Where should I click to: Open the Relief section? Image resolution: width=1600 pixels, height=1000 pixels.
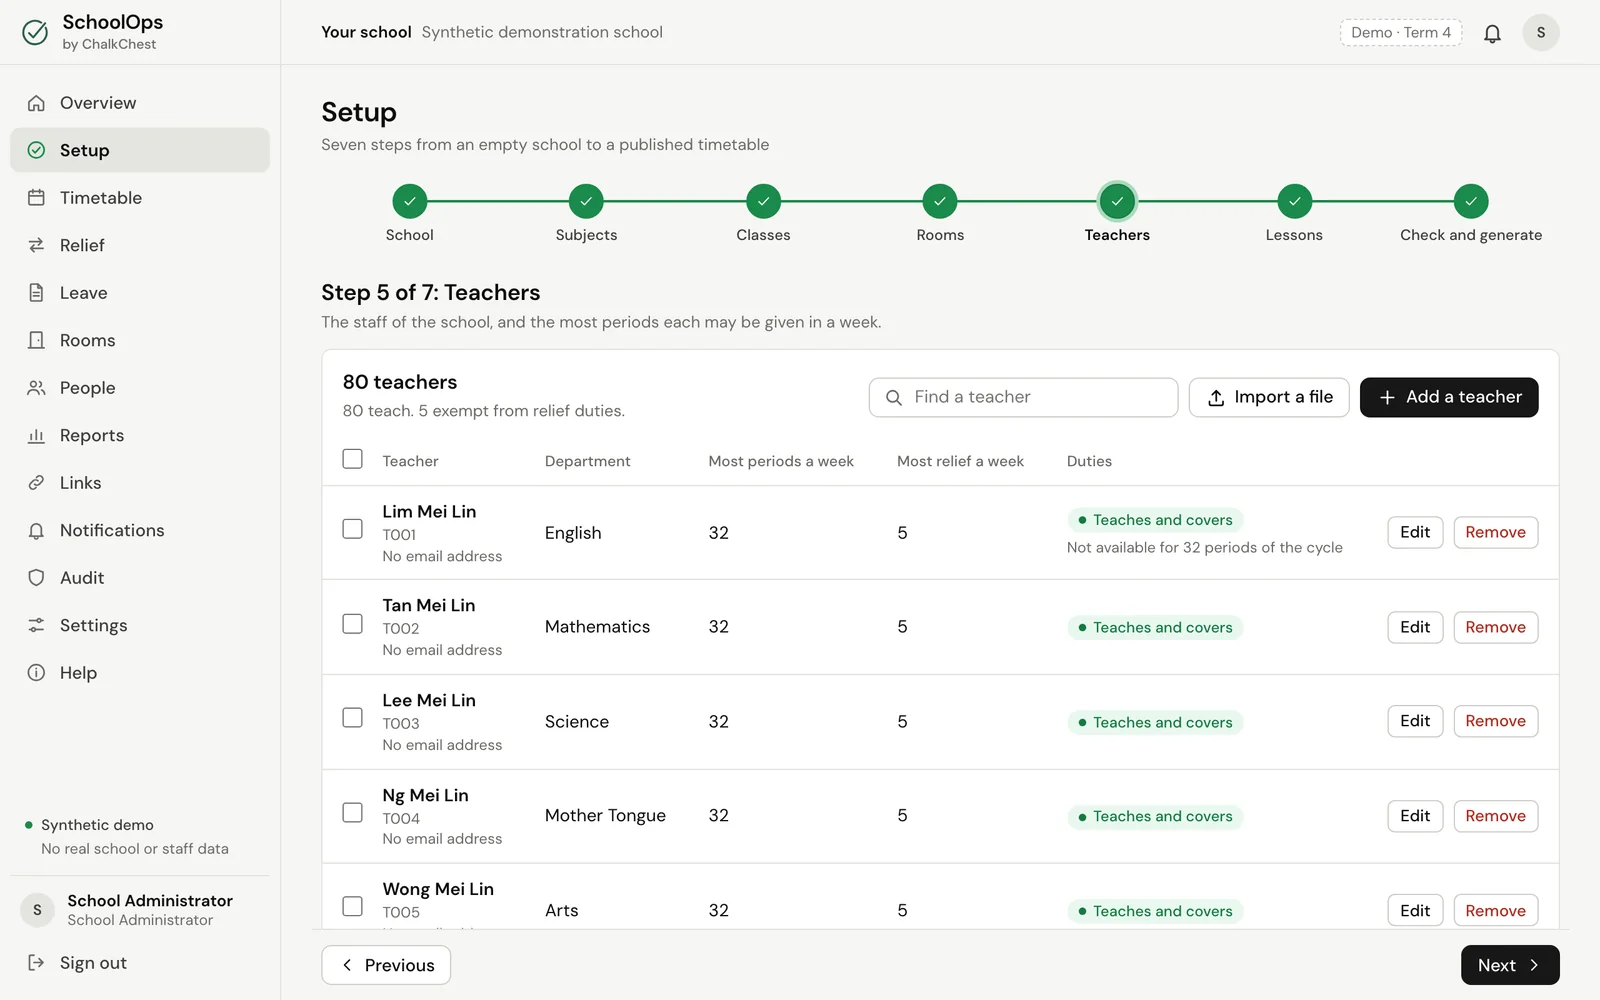coord(140,245)
